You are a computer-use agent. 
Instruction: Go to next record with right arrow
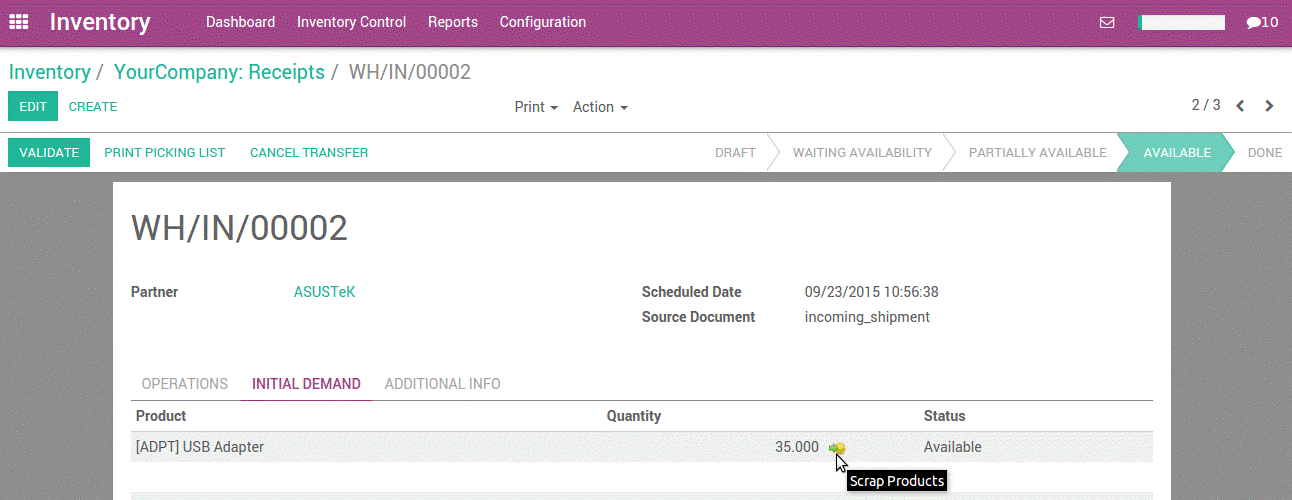pos(1270,106)
